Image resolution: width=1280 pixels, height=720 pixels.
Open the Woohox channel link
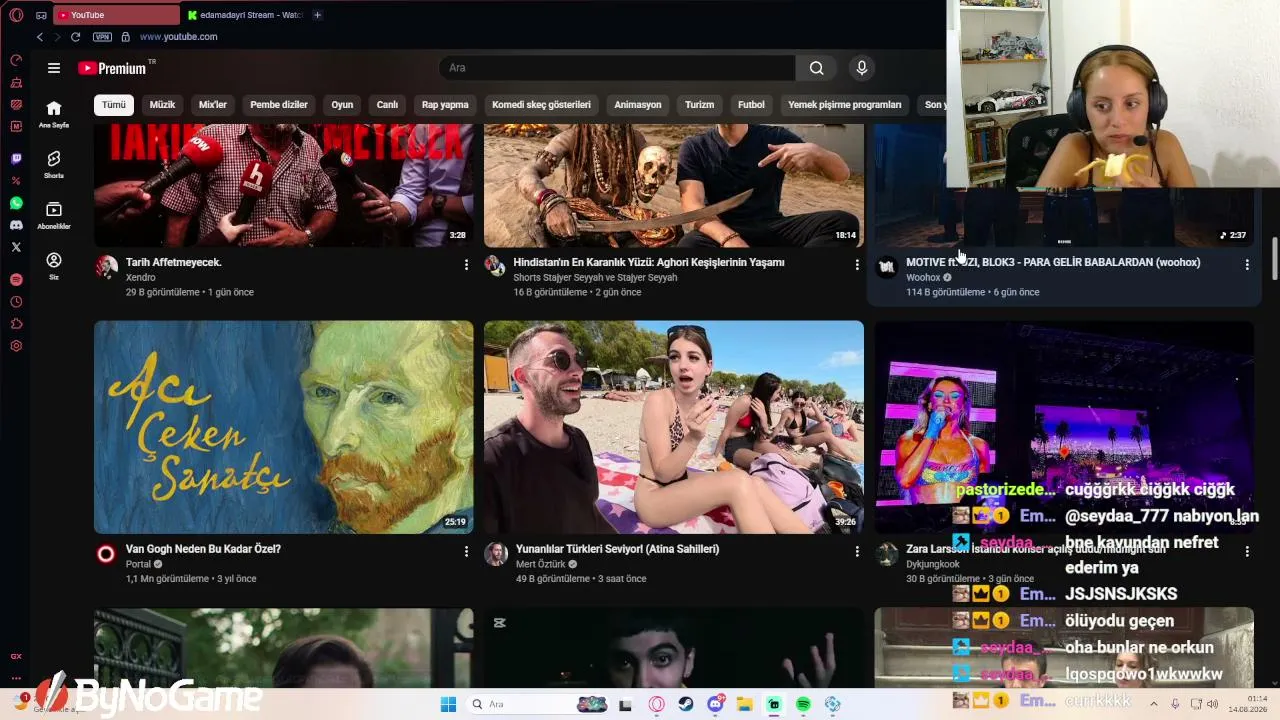pyautogui.click(x=923, y=278)
